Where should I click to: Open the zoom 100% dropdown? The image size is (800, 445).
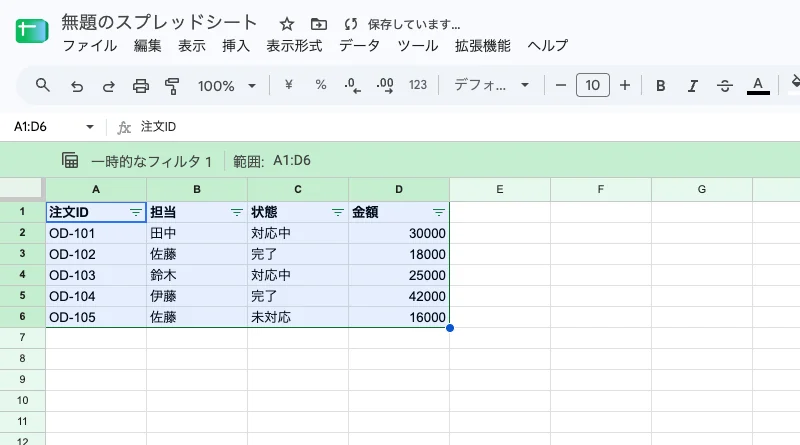click(x=227, y=86)
